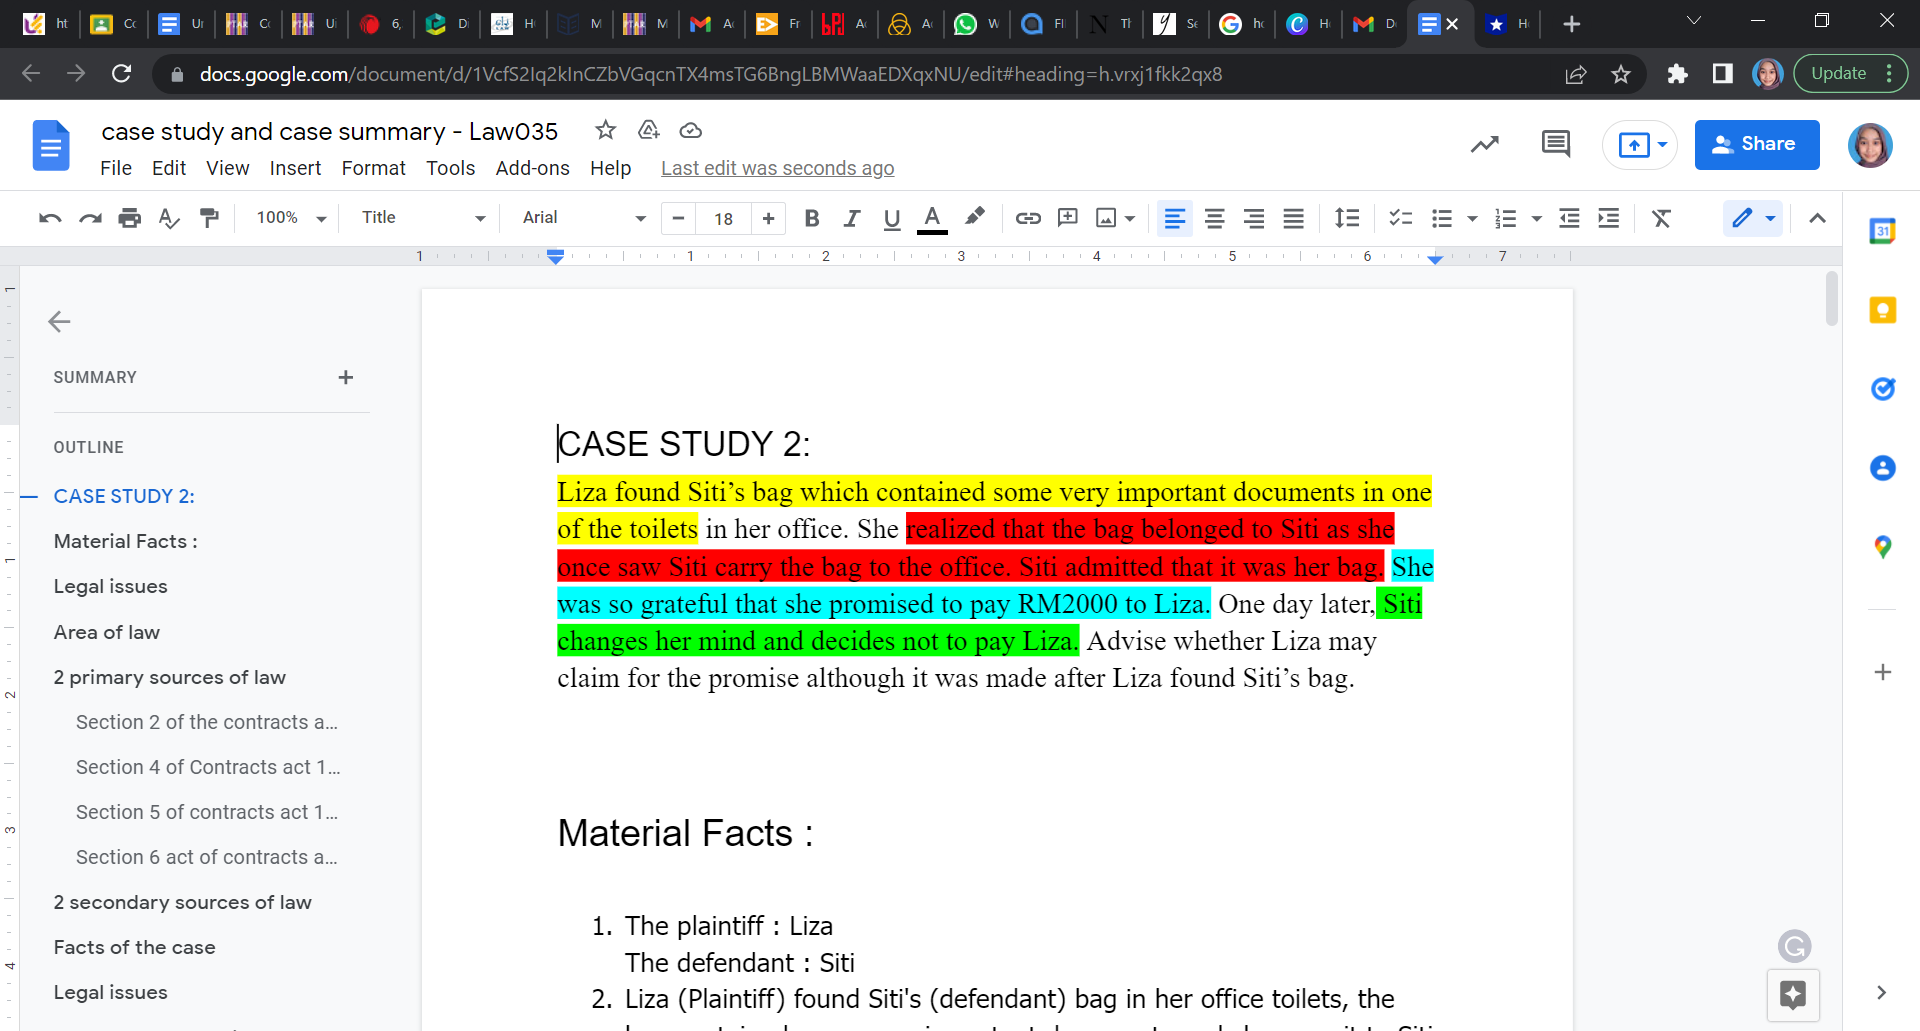Viewport: 1920px width, 1031px height.
Task: Hide the menus with up chevron
Action: 1818,218
